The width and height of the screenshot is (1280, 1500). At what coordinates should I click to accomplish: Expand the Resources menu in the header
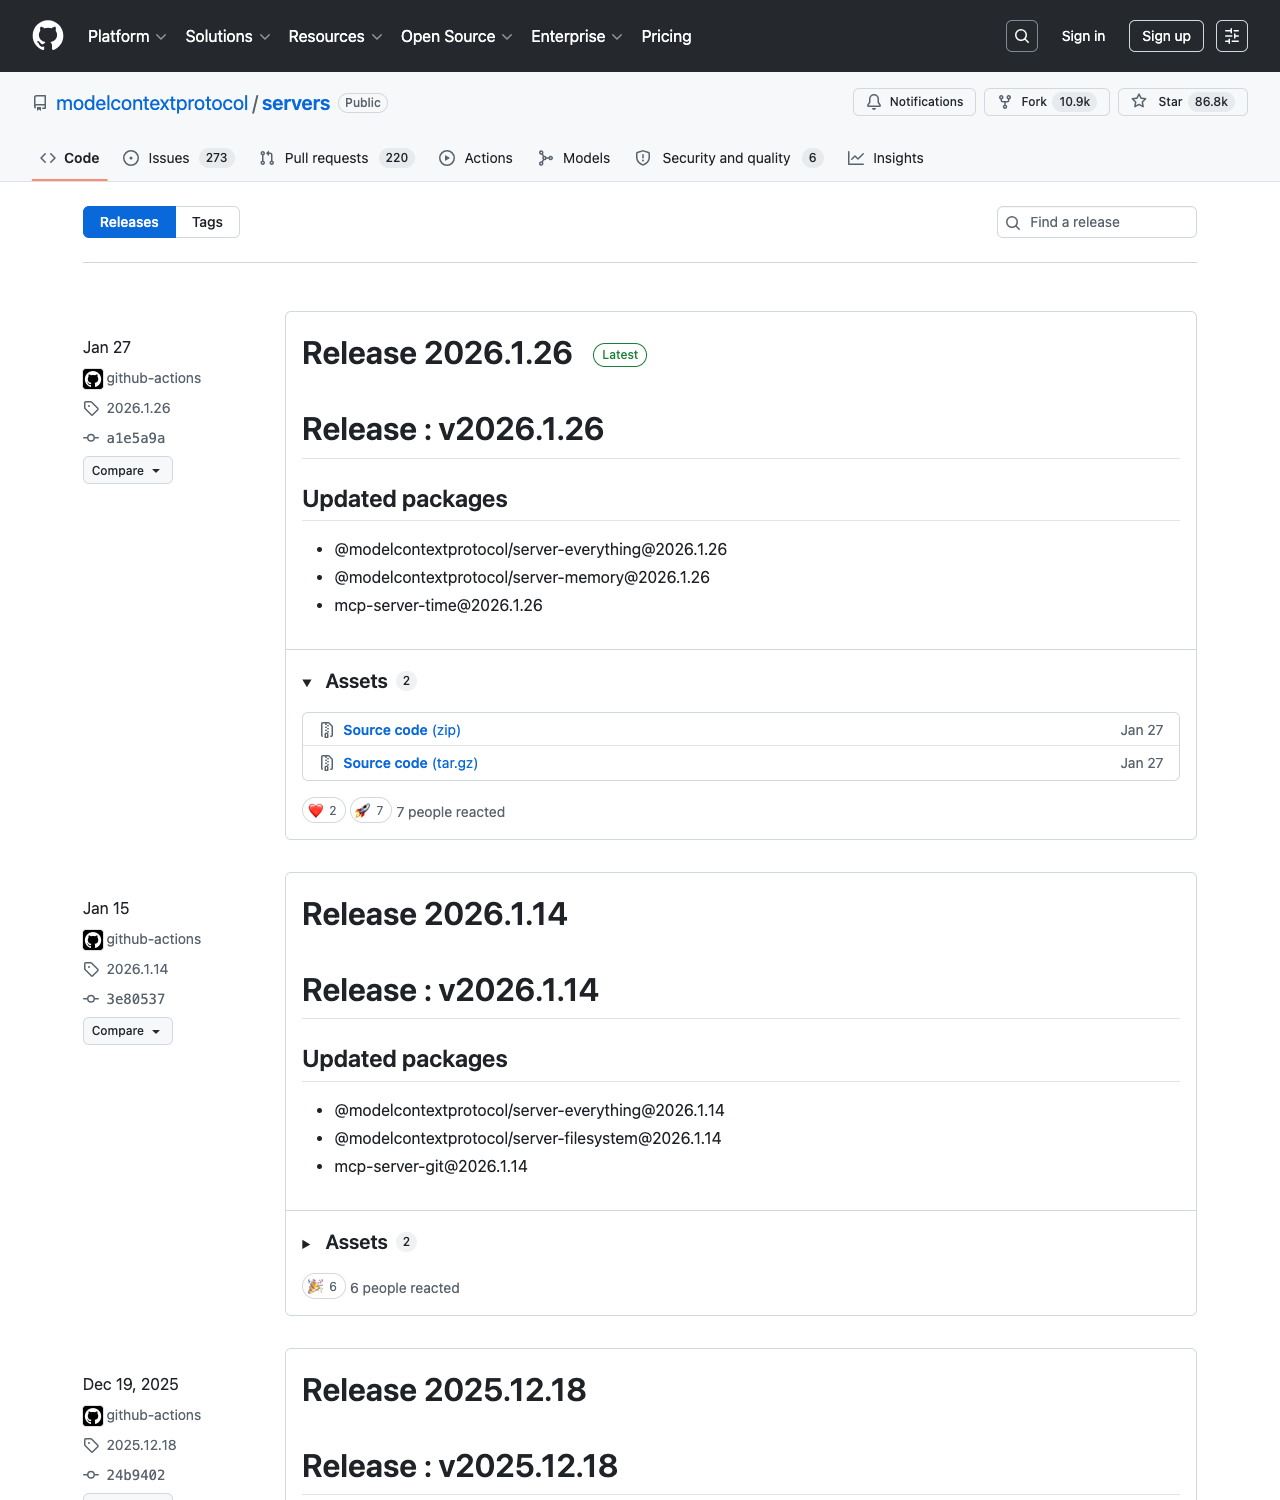(x=336, y=36)
